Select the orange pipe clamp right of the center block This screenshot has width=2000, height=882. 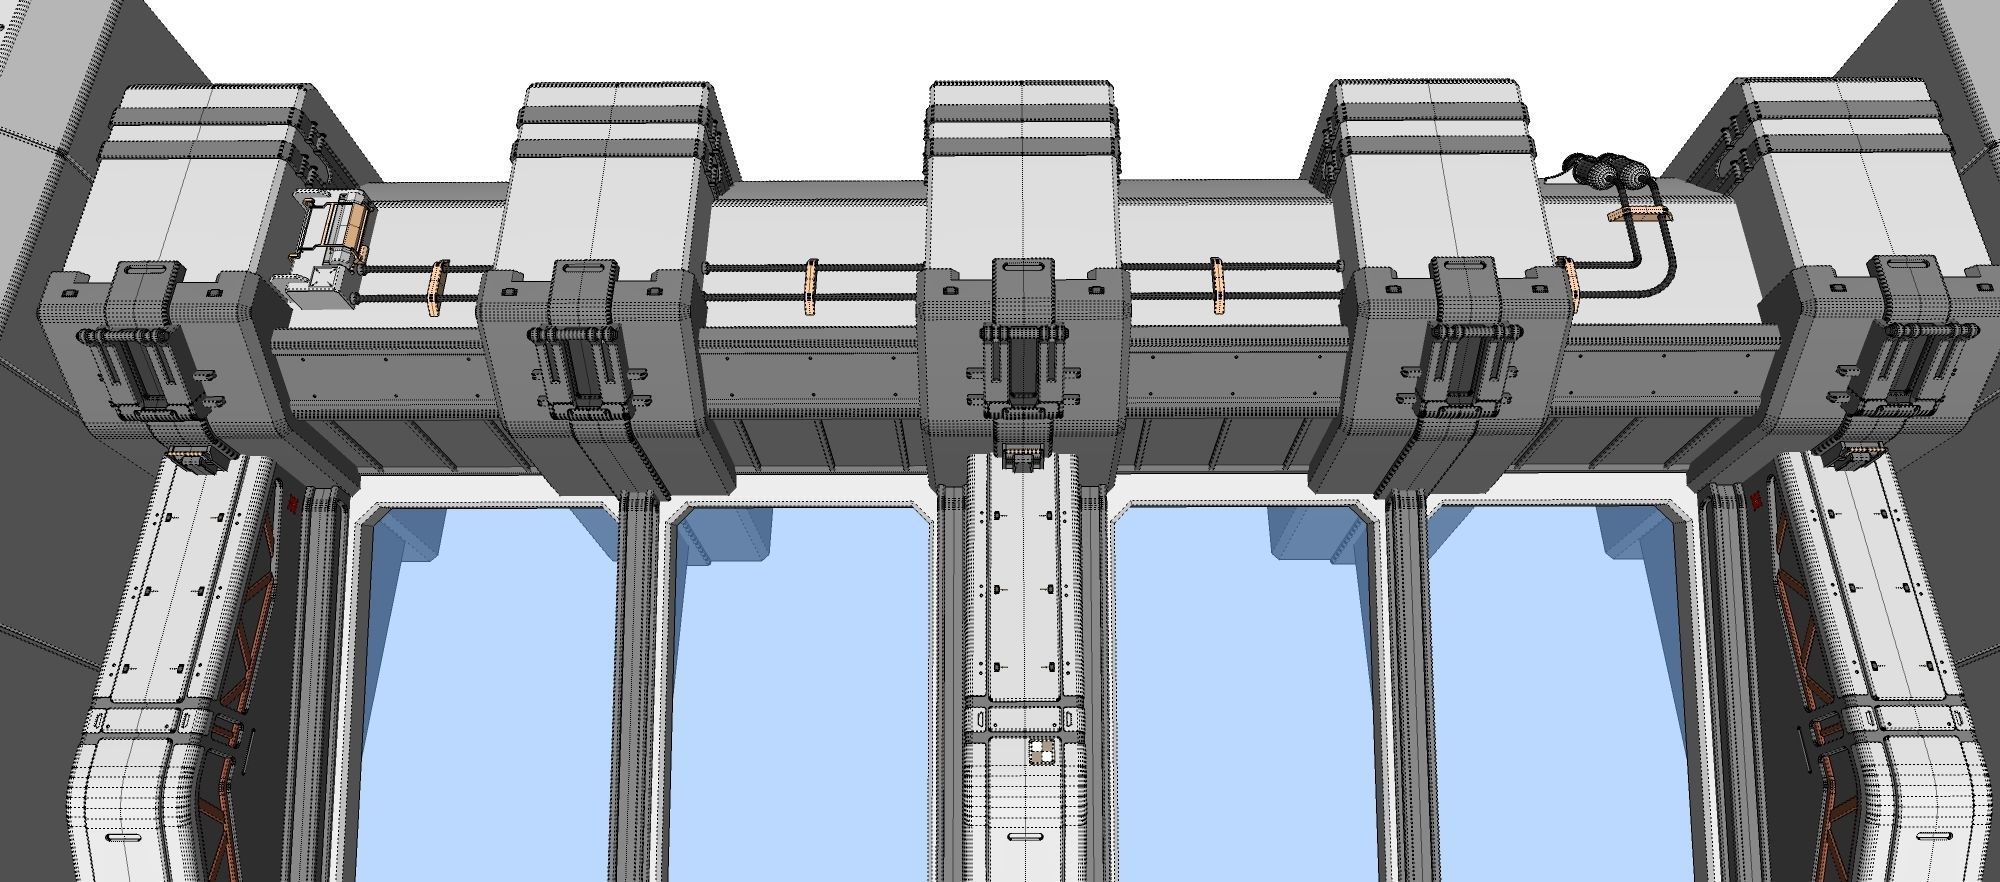[x=1218, y=285]
